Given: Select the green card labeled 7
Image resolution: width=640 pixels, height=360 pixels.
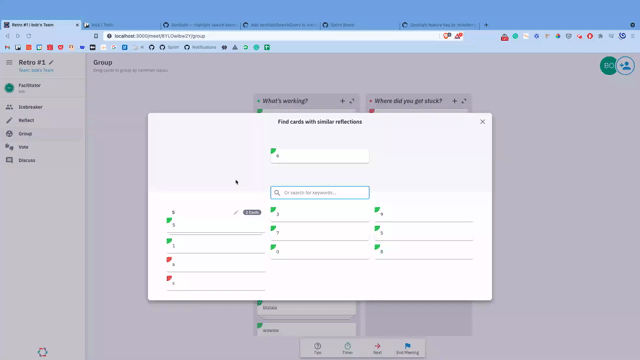Looking at the screenshot, I should (x=320, y=233).
